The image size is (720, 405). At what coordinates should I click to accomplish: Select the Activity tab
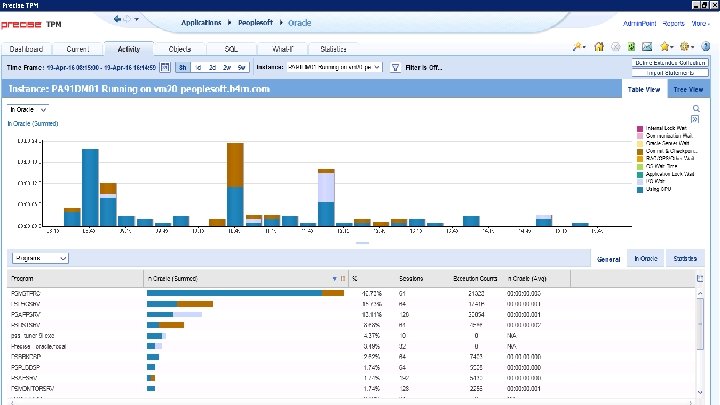129,49
